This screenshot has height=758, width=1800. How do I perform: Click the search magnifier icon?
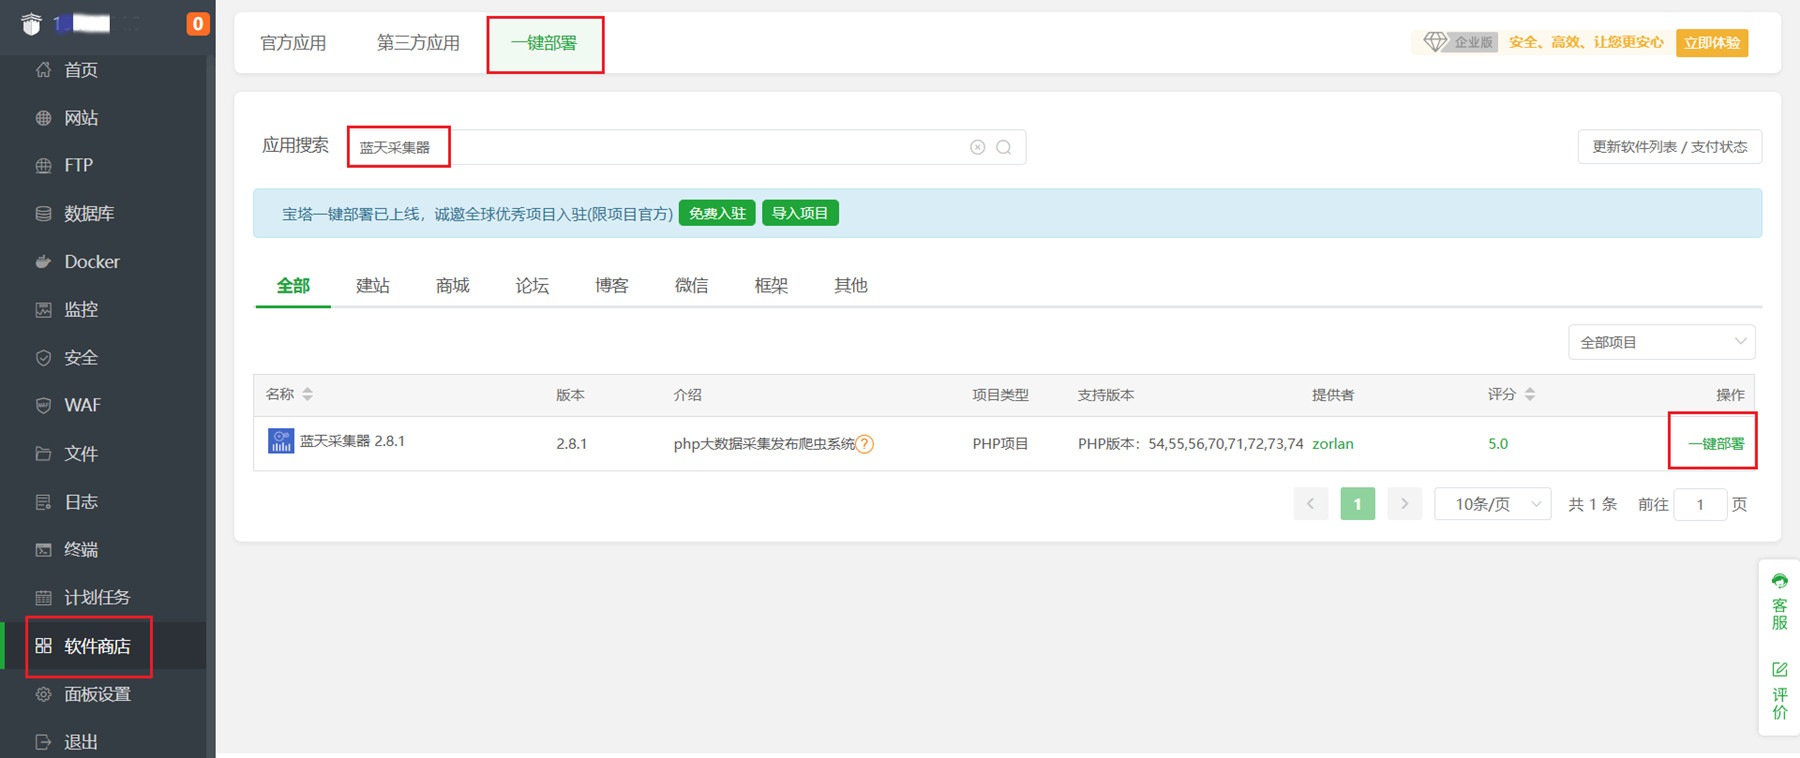click(1004, 147)
